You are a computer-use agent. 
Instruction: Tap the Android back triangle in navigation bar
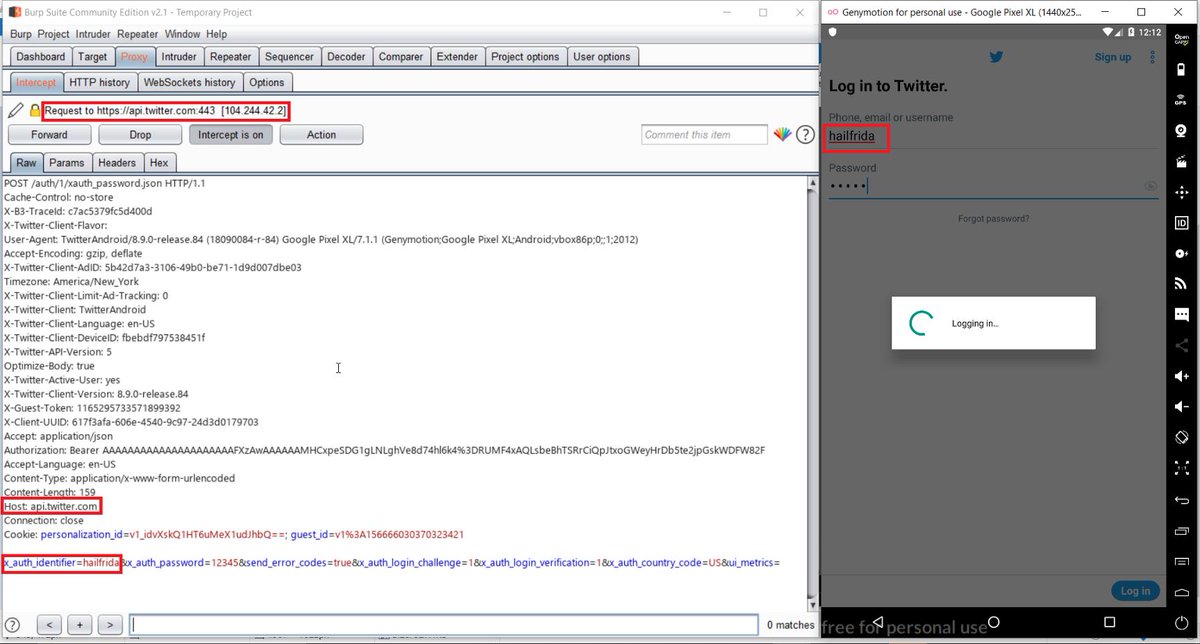click(x=879, y=624)
